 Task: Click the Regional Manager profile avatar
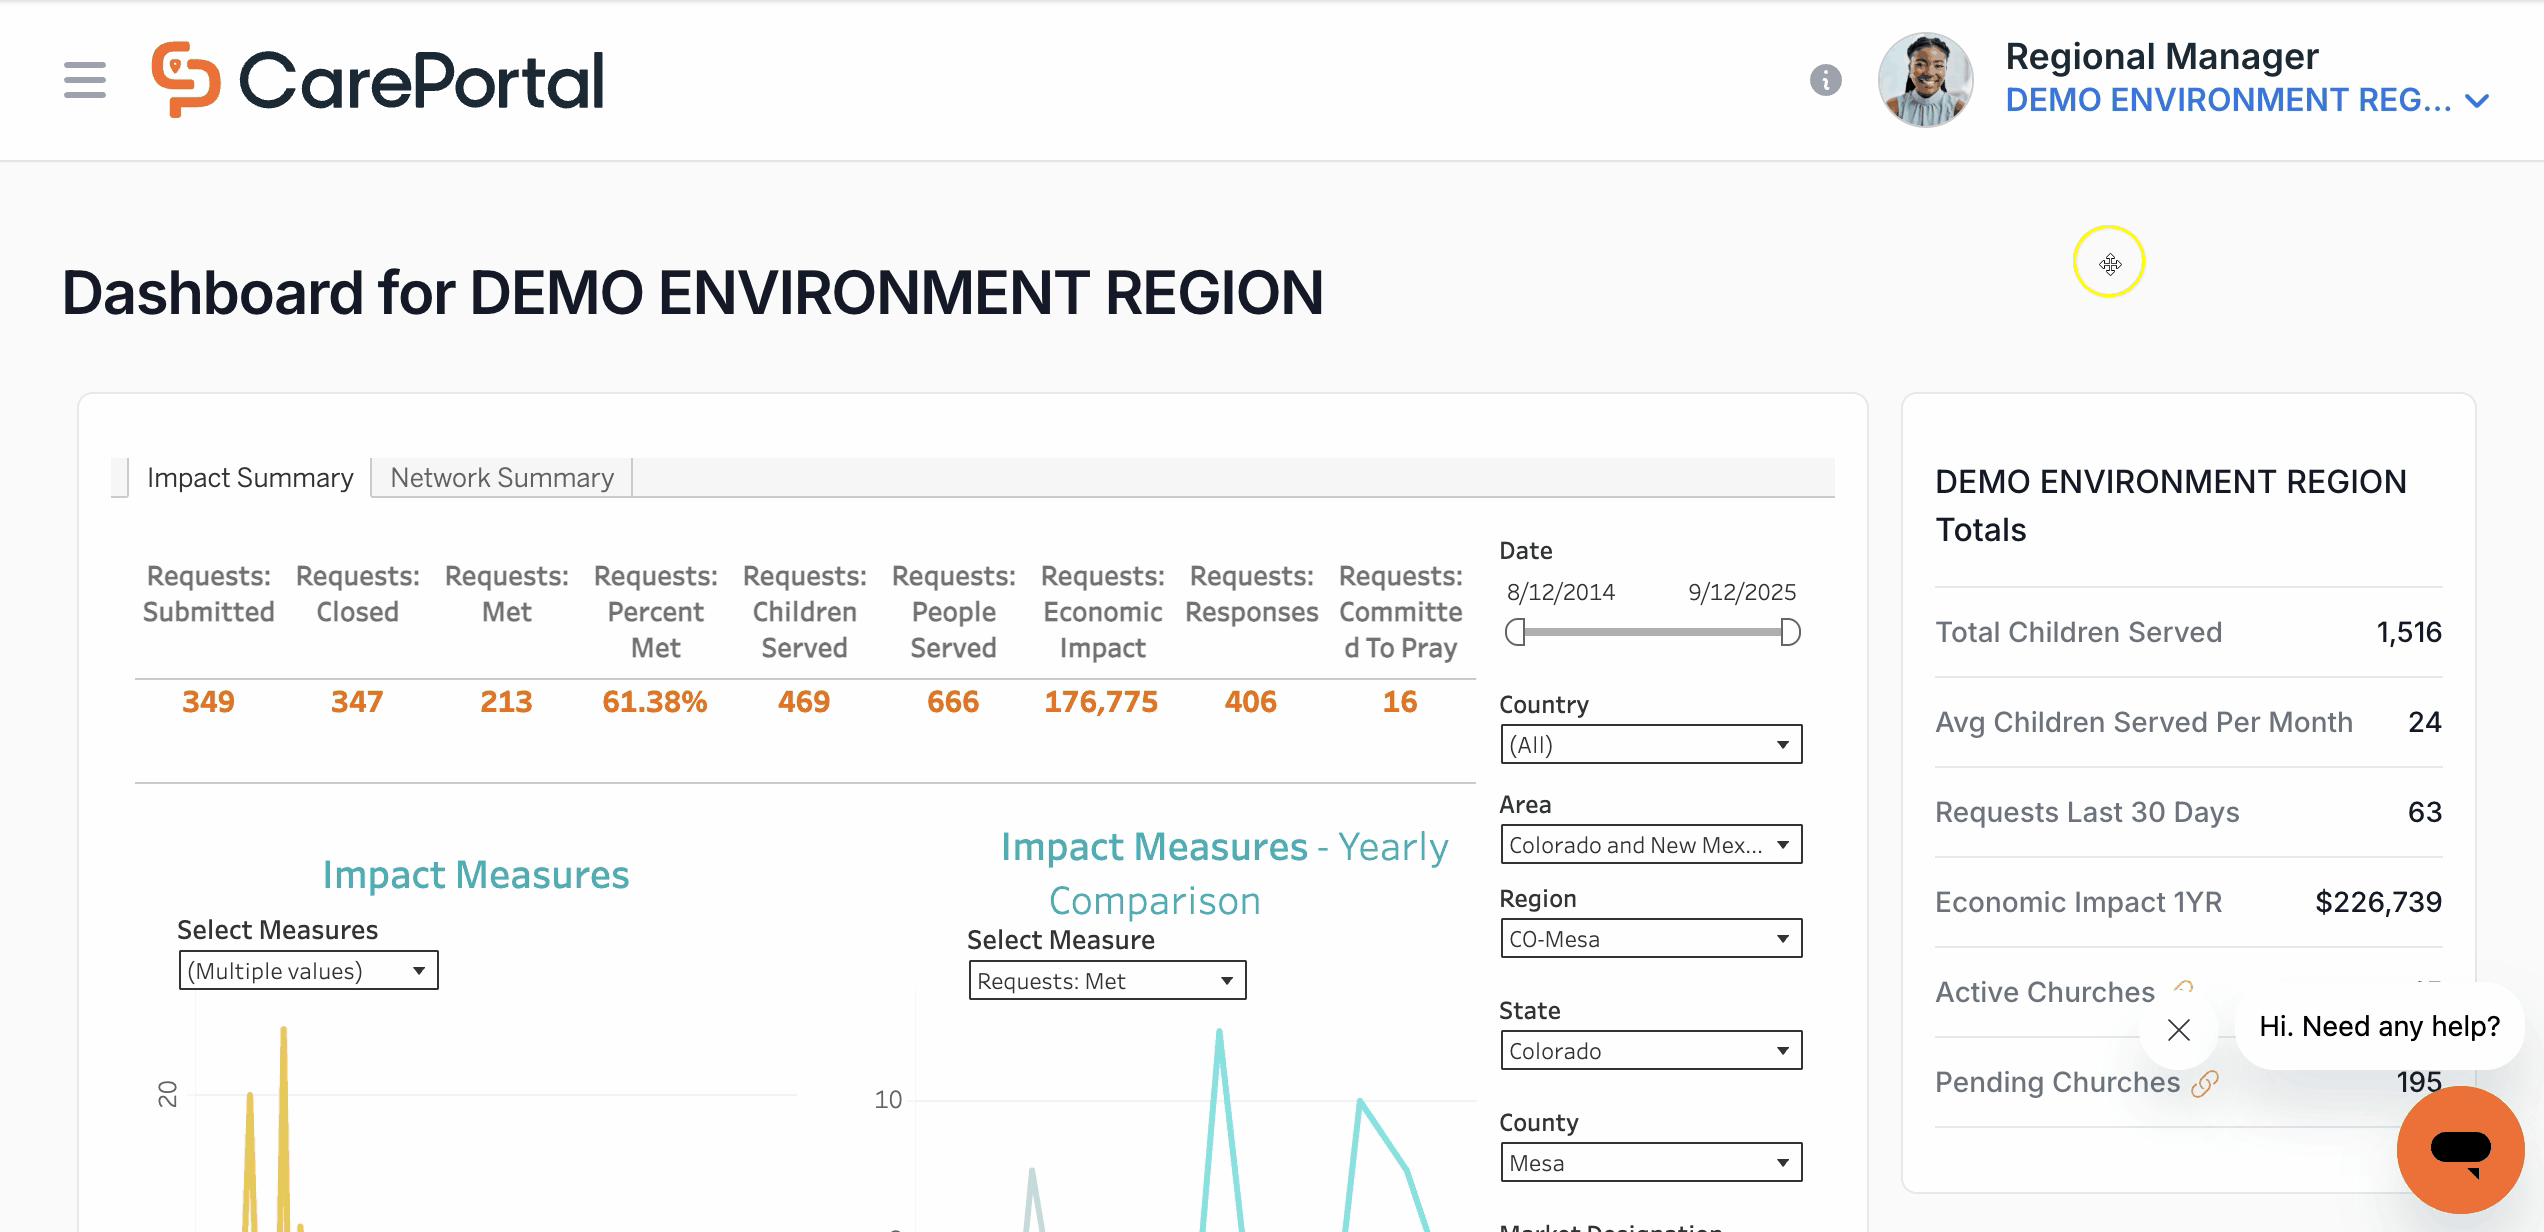click(1925, 80)
